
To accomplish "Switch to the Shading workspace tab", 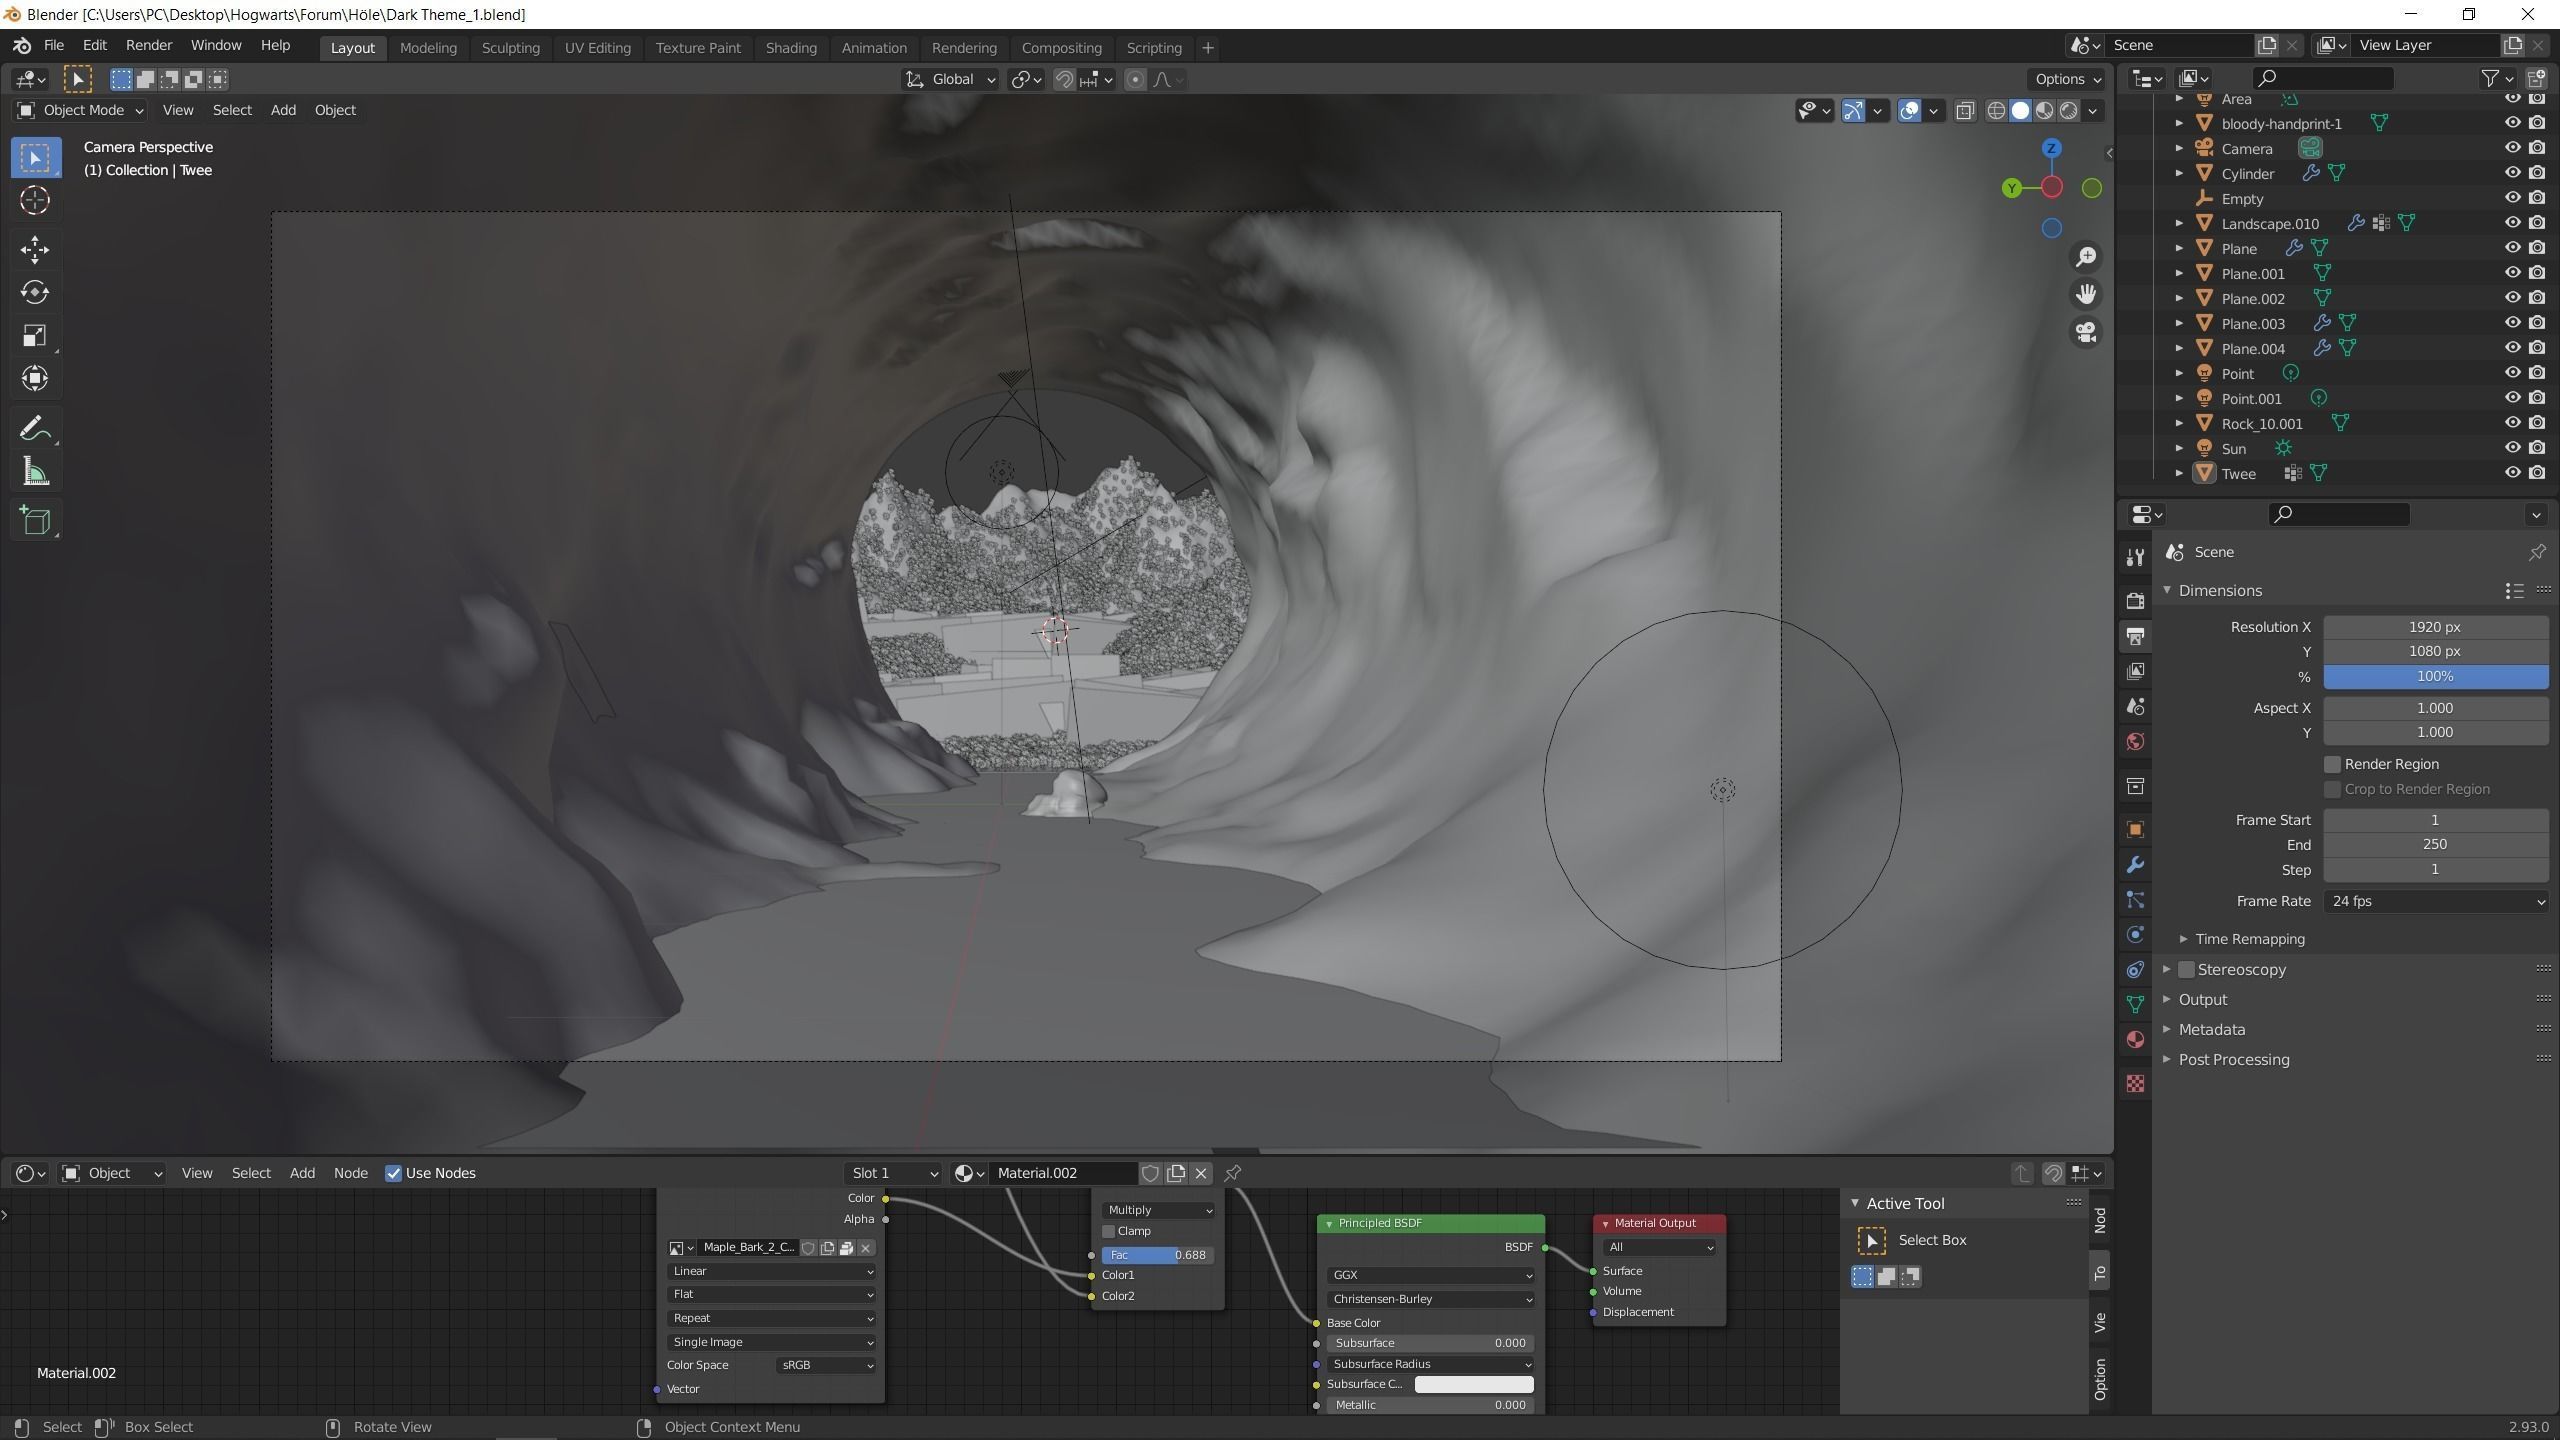I will pos(791,47).
